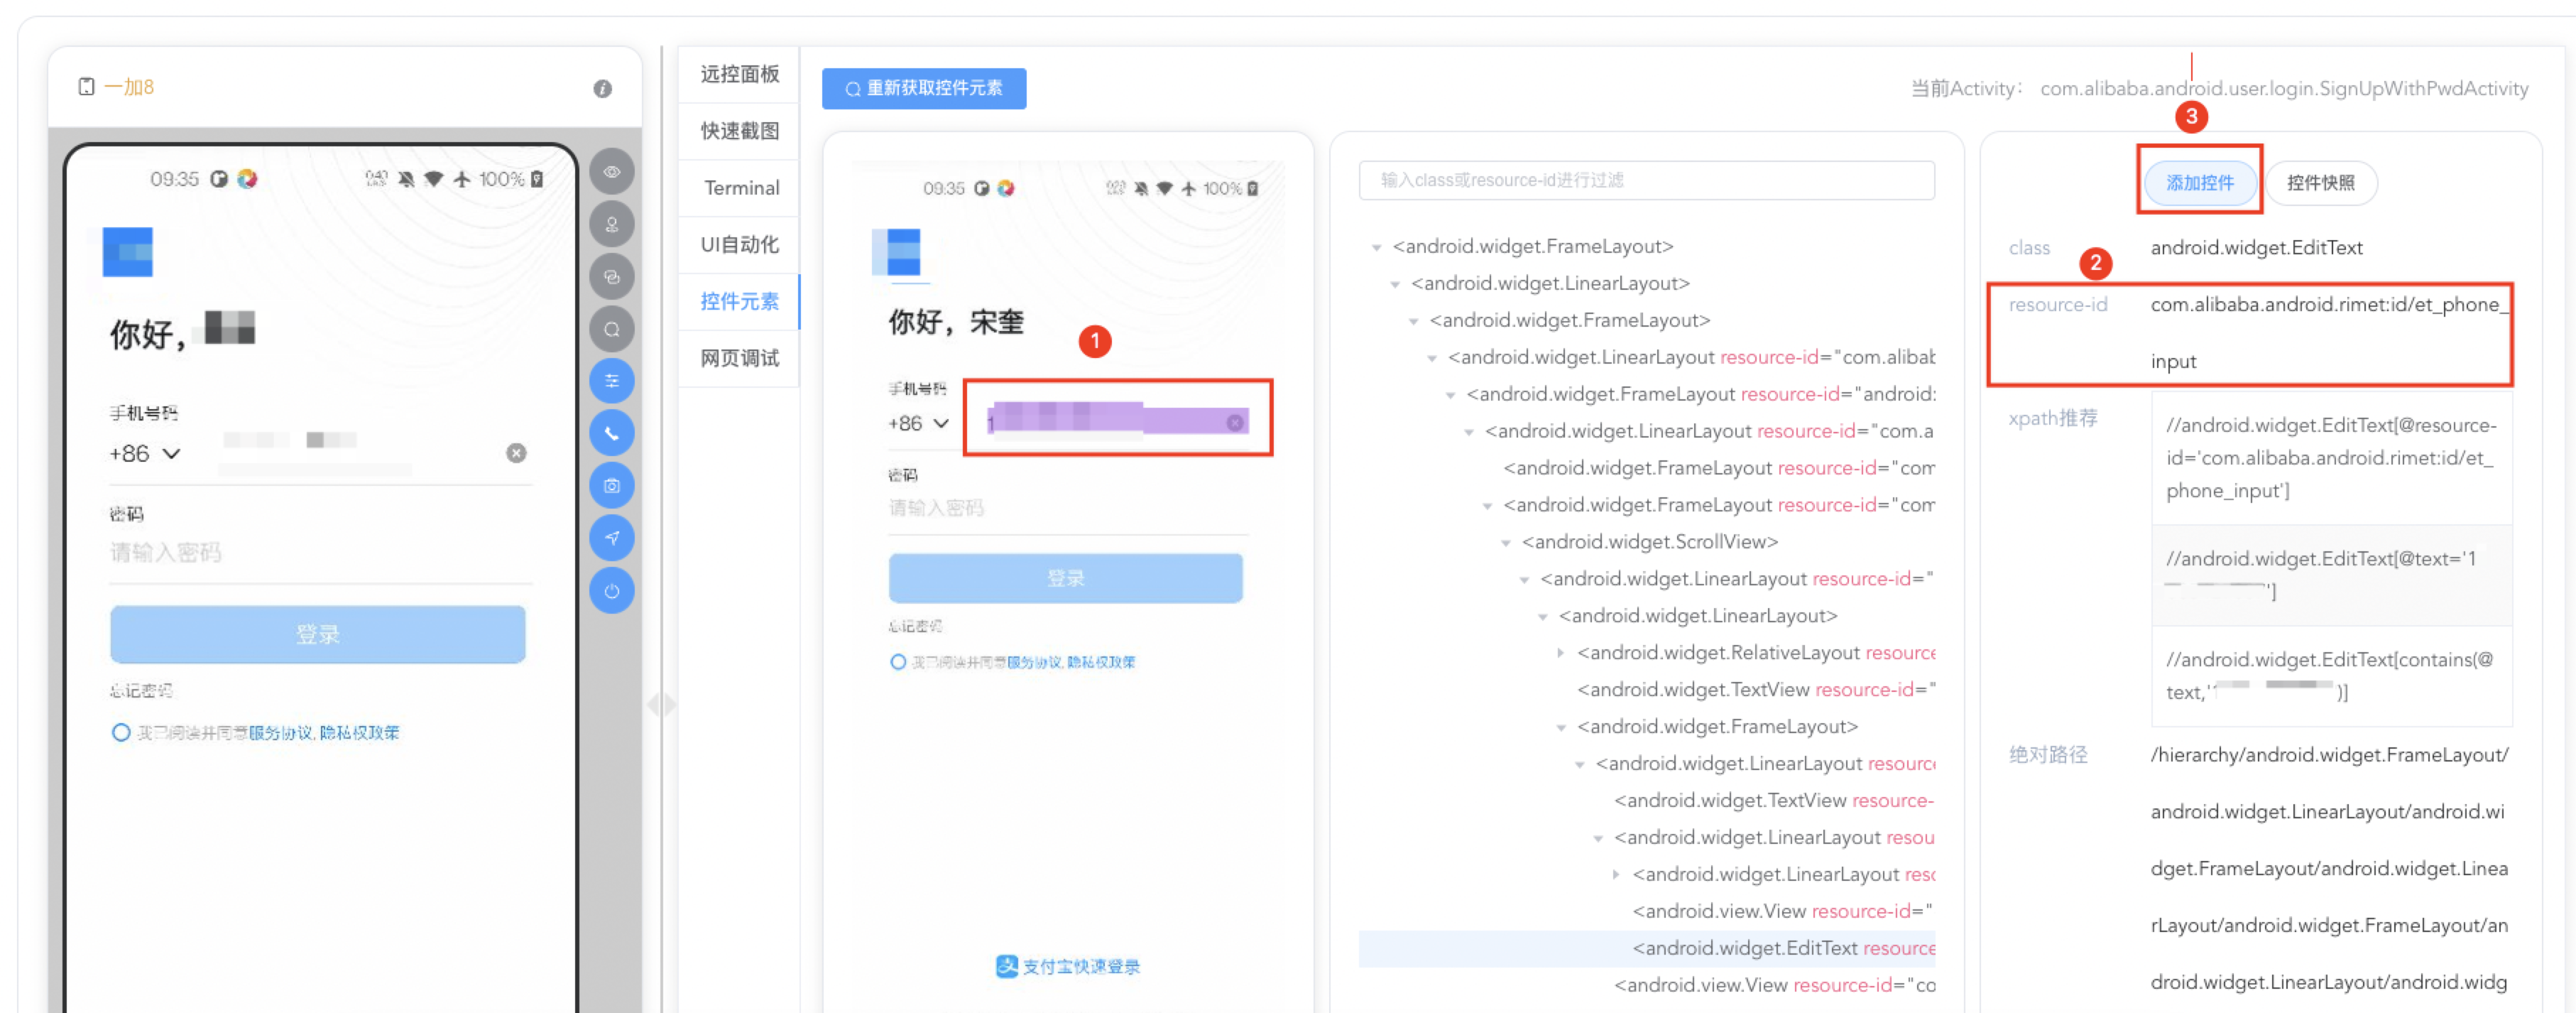Click the class/resource-id filter input

click(x=1646, y=180)
